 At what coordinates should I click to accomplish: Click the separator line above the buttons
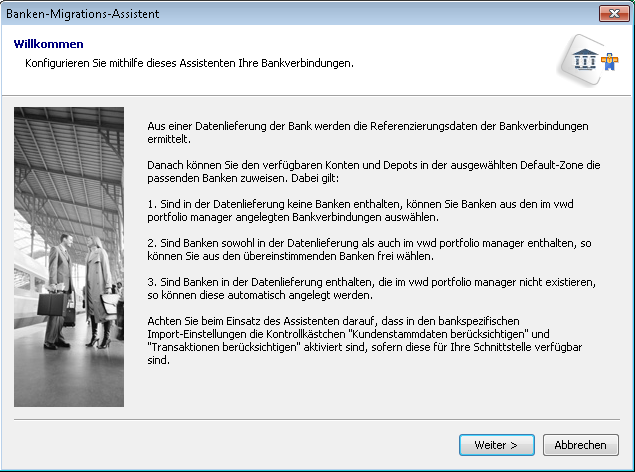[x=317, y=419]
